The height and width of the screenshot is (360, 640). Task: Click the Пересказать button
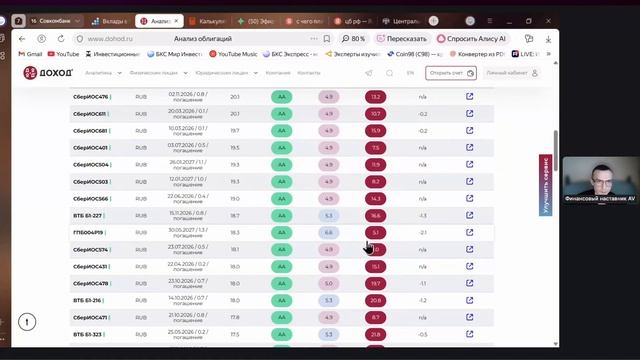point(402,39)
